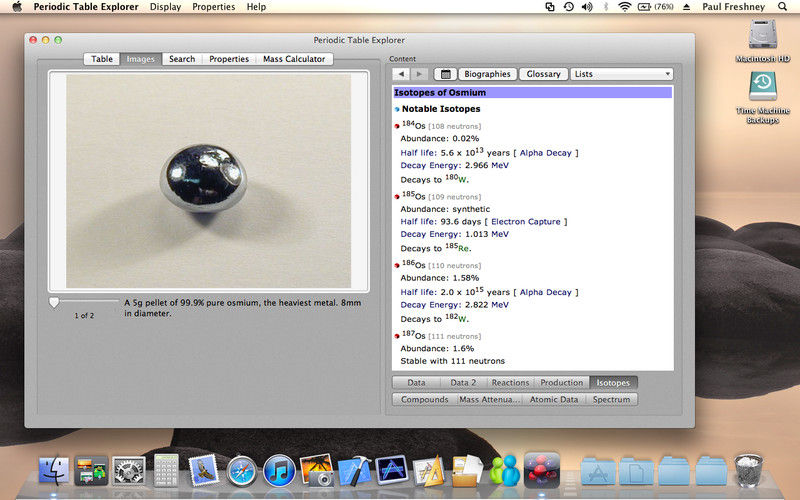Viewport: 800px width, 500px height.
Task: Click the 180W decay product link
Action: tap(456, 179)
